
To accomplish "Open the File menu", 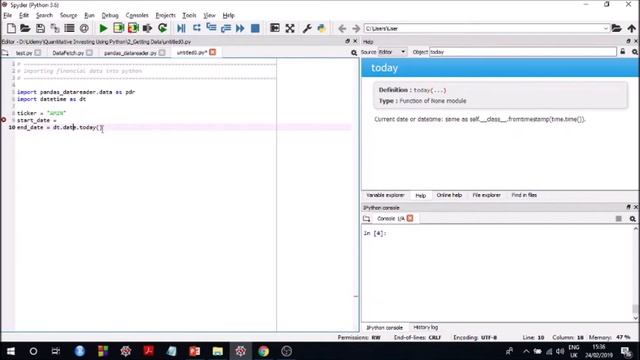I will click(x=7, y=15).
